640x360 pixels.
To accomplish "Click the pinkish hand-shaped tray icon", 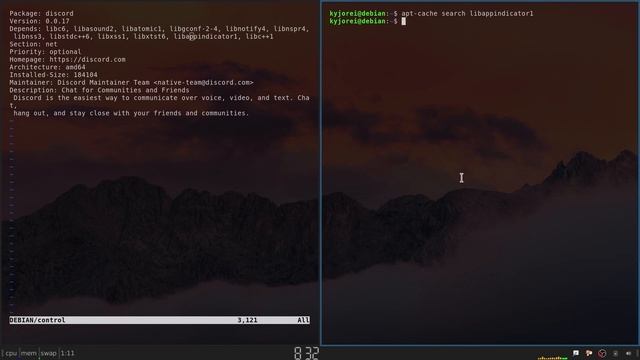I will click(x=589, y=353).
